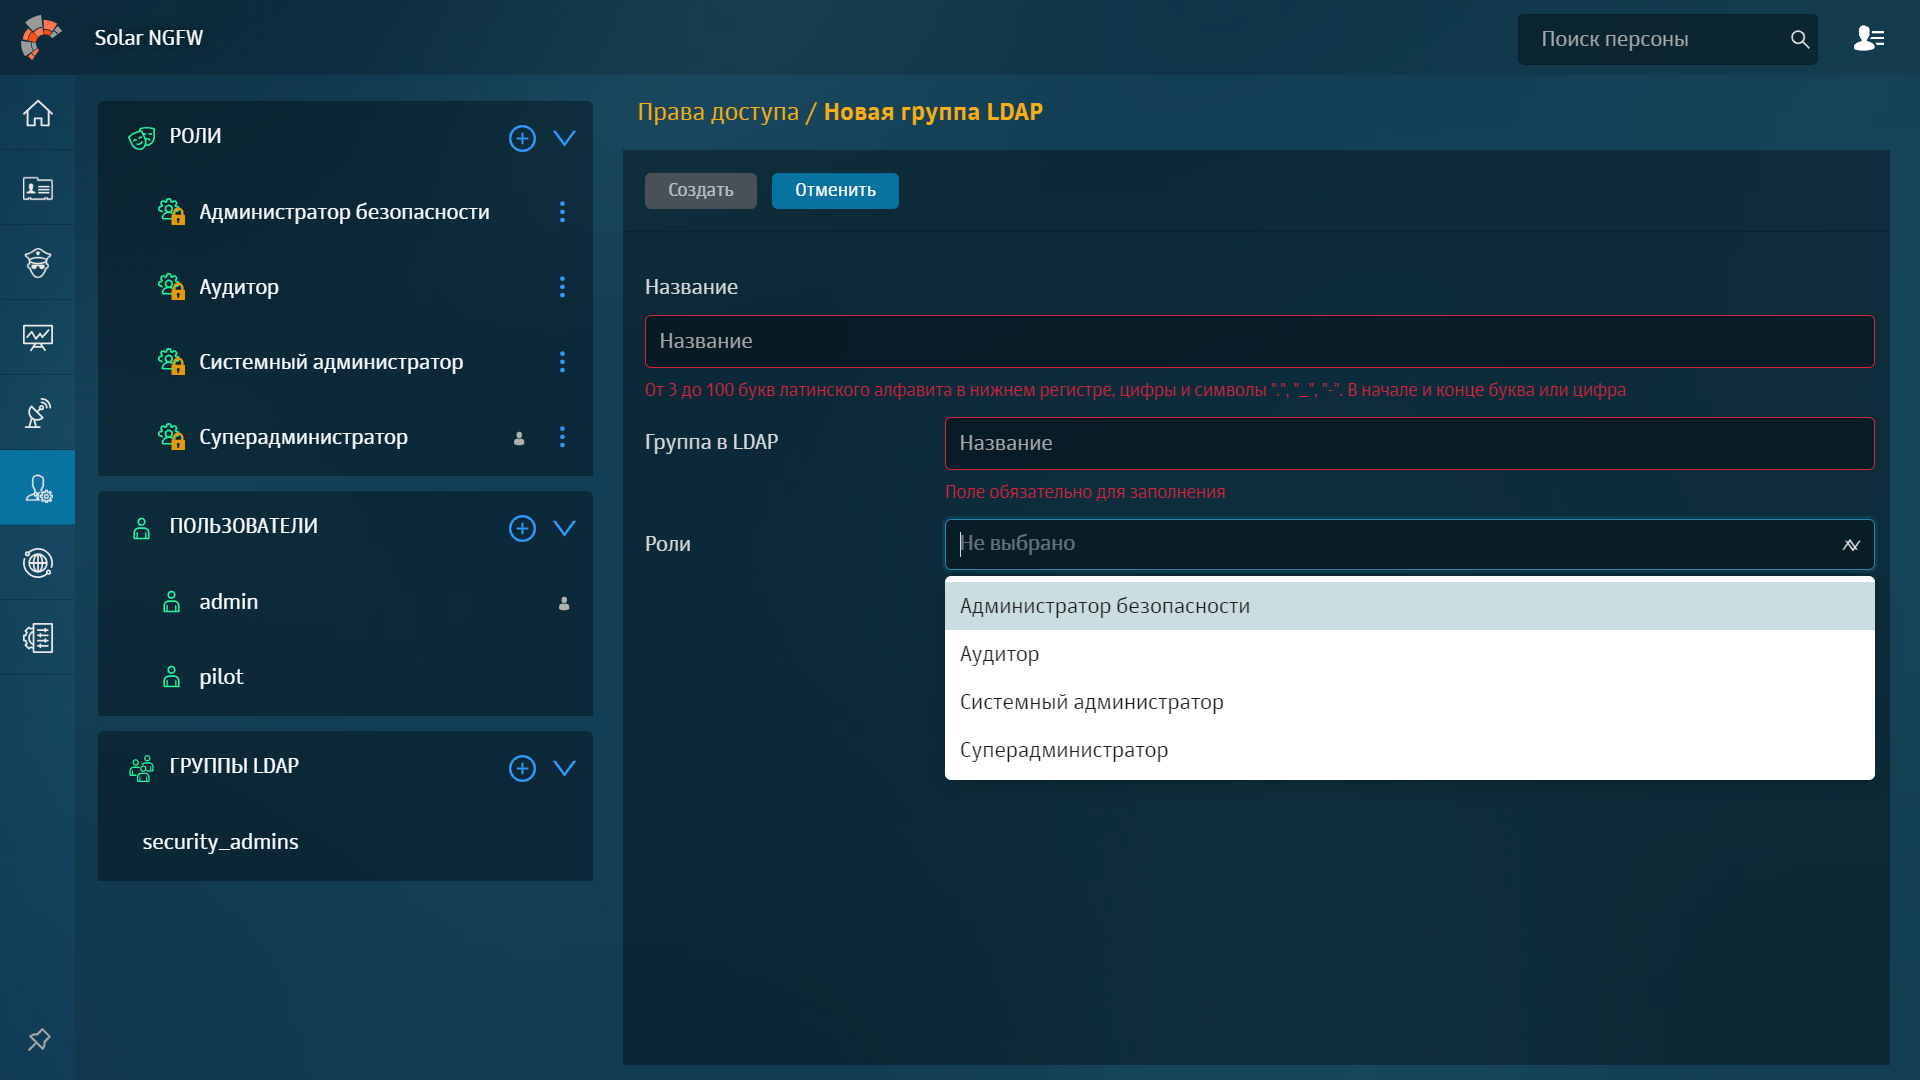Collapse the РОЛИ section chevron

[564, 138]
